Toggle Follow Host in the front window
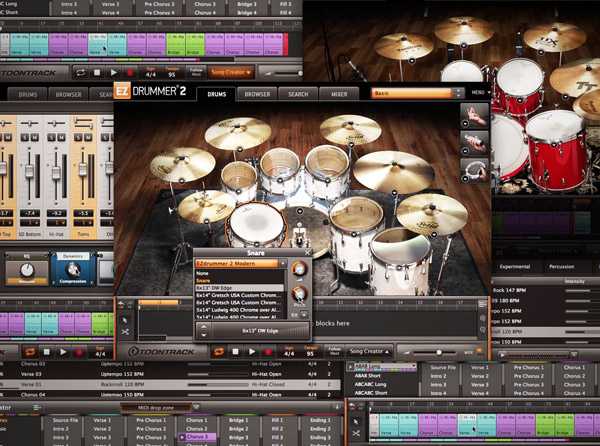 click(334, 351)
